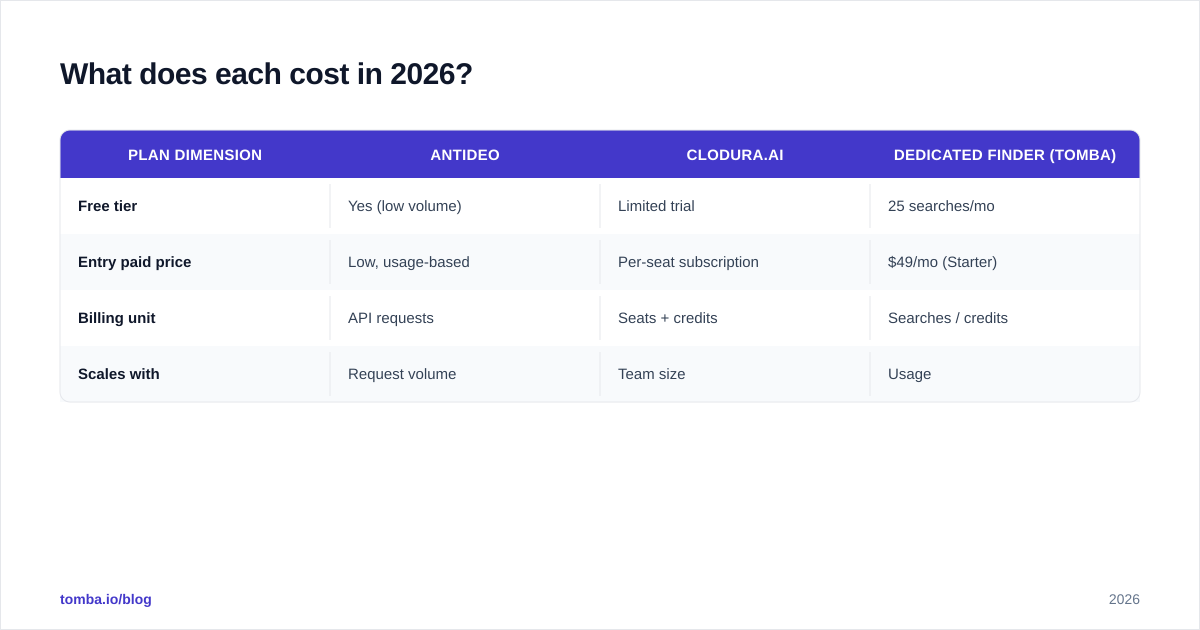Open the tomba.io/blog link
The image size is (1200, 630).
point(106,599)
